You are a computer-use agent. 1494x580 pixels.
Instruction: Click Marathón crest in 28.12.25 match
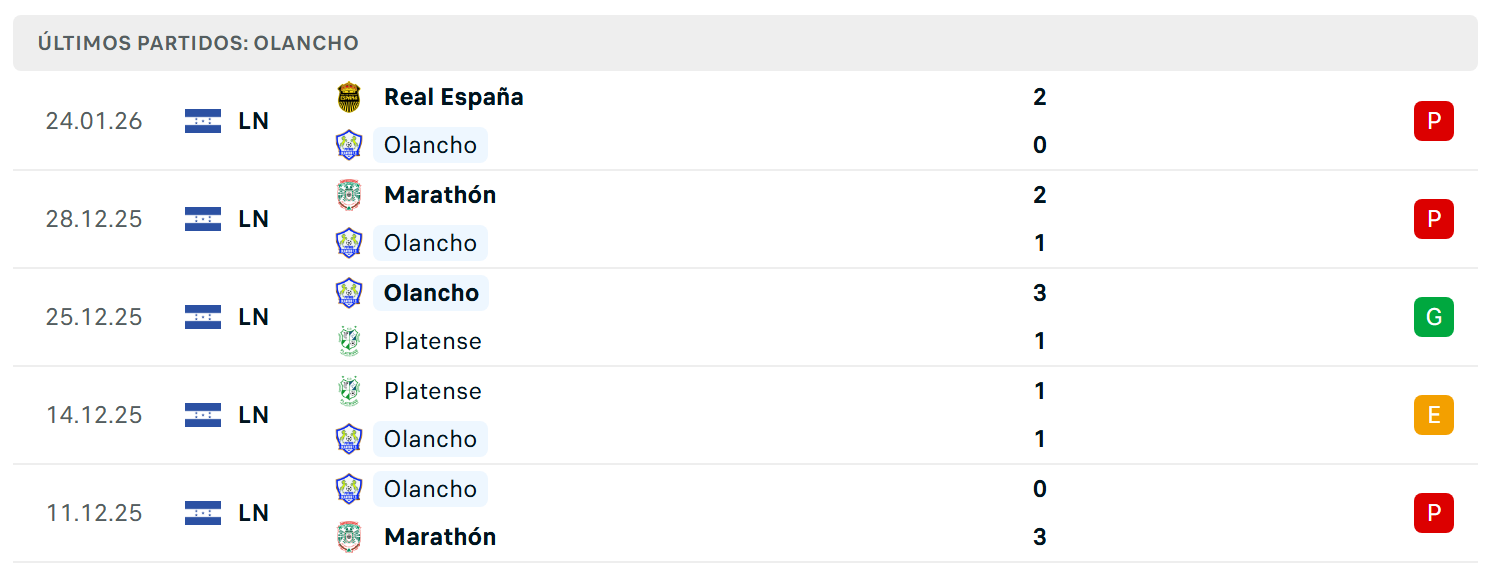(x=348, y=195)
